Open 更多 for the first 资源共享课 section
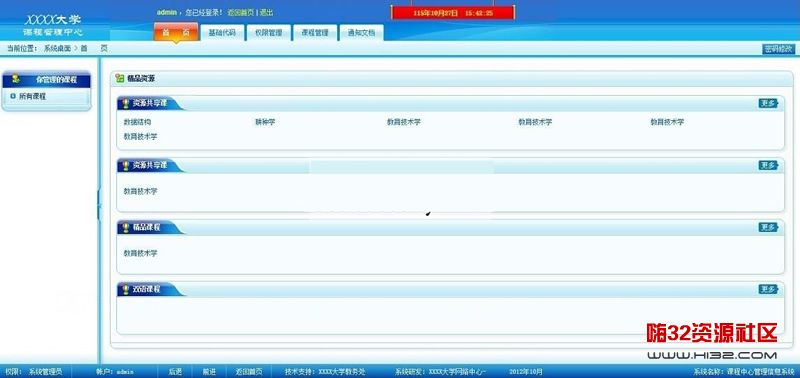The image size is (800, 378). pos(768,103)
